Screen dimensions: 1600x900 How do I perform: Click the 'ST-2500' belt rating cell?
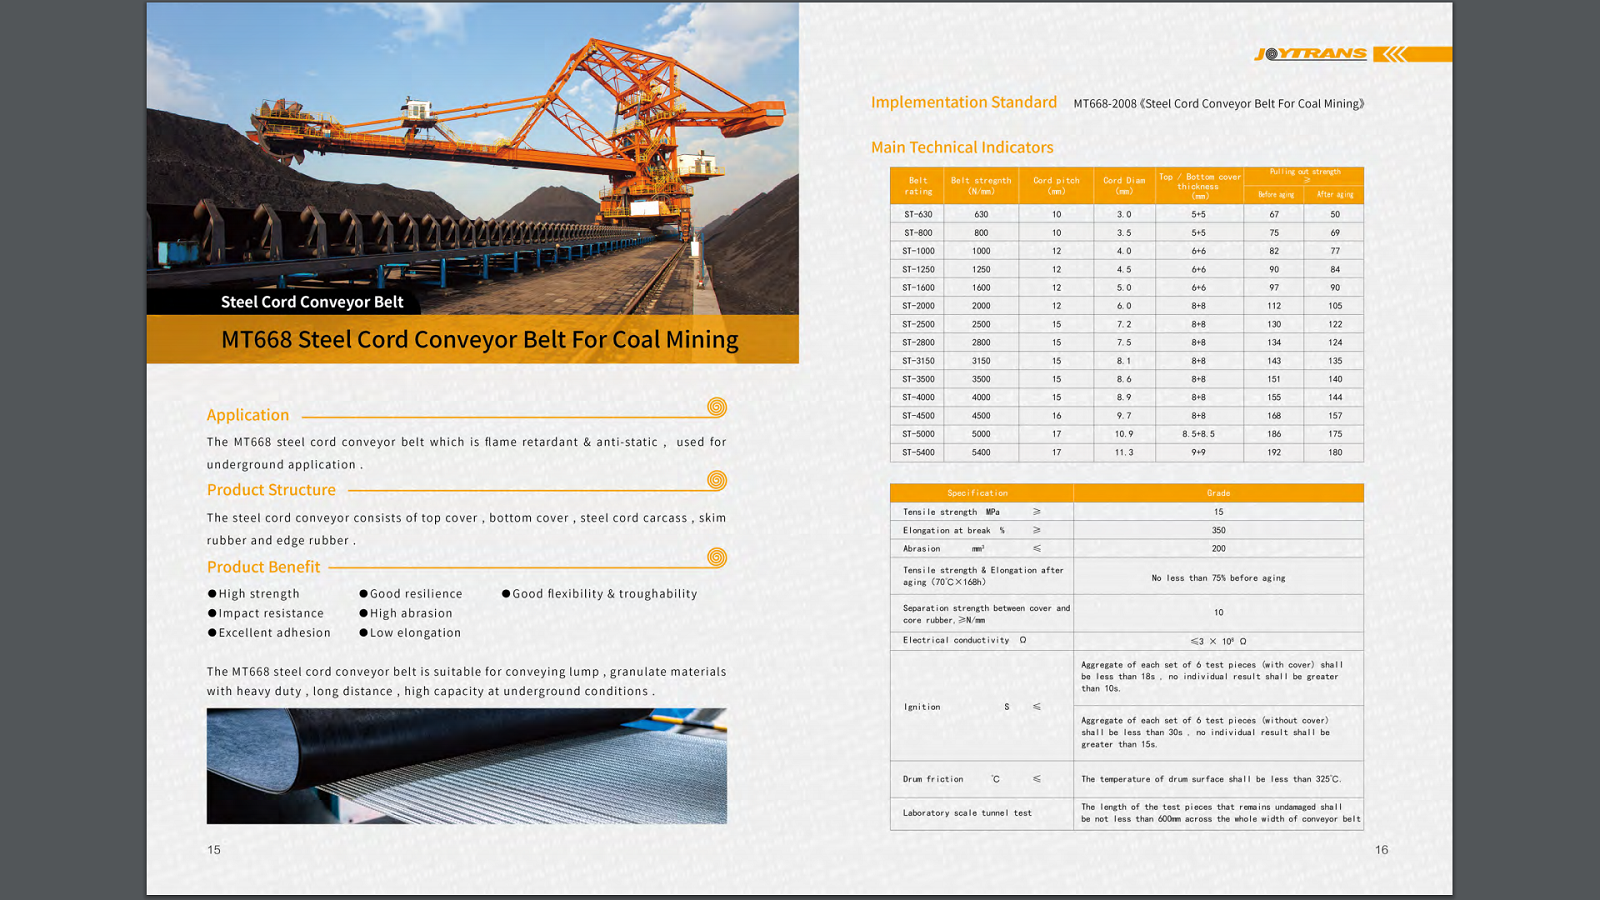click(x=918, y=325)
